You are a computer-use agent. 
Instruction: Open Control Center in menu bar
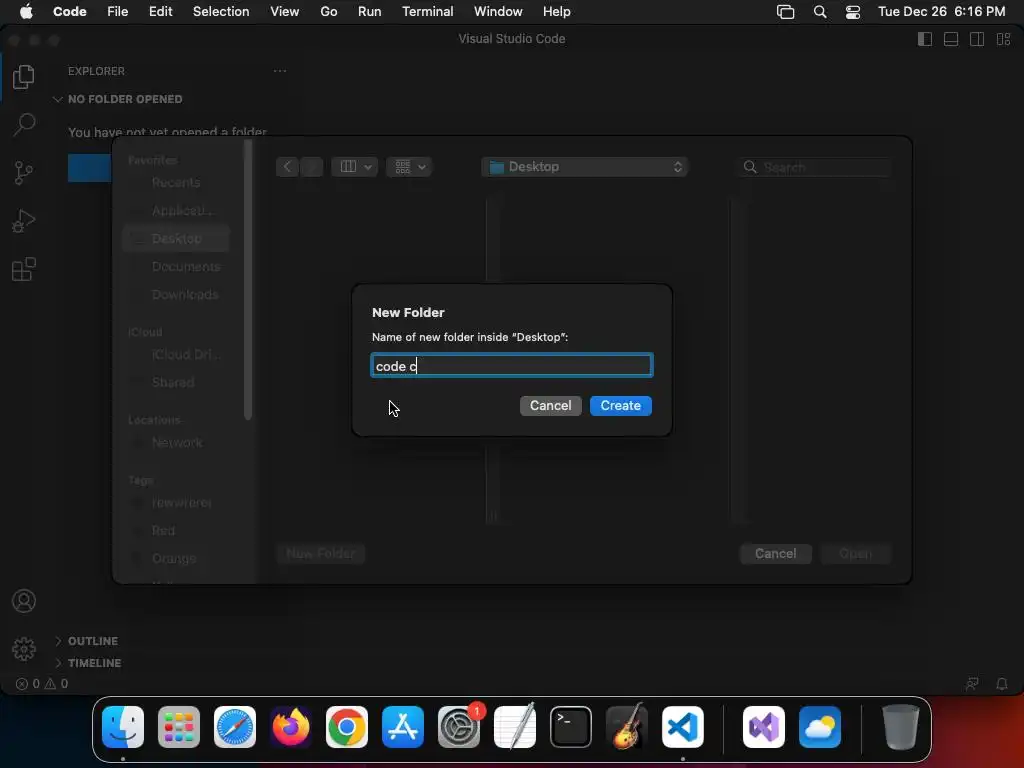pos(853,12)
